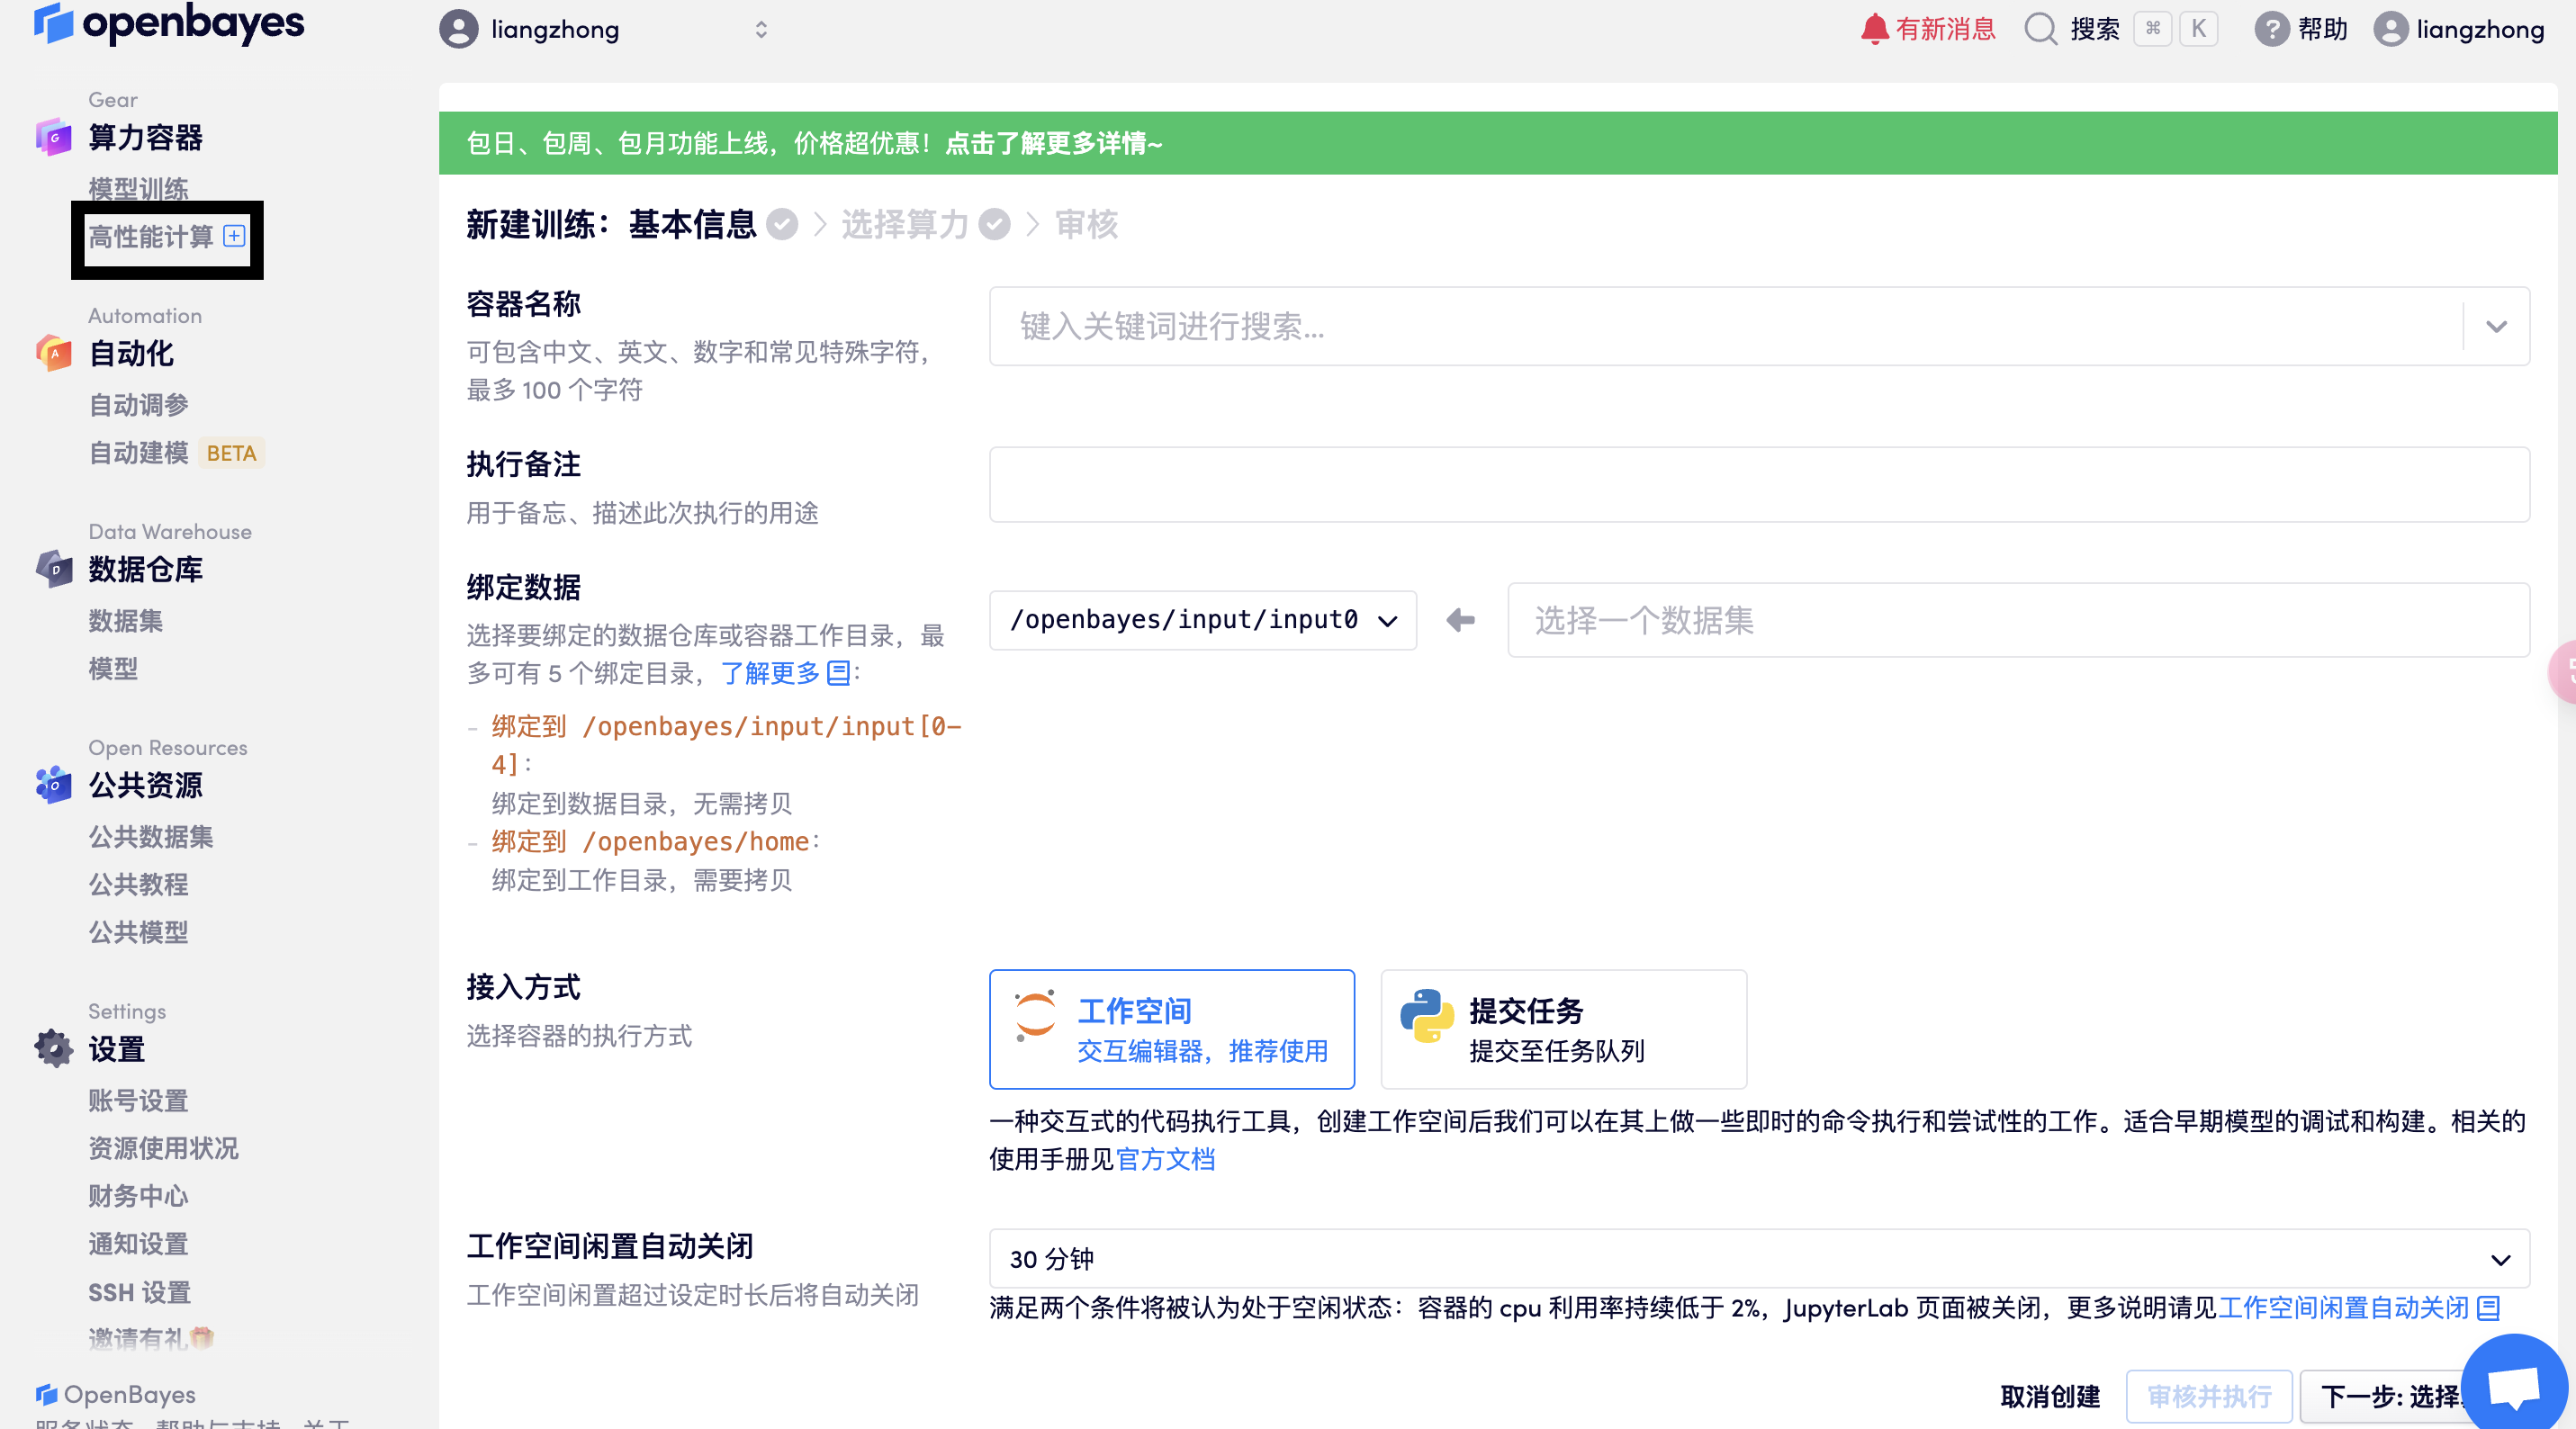The width and height of the screenshot is (2576, 1429).
Task: Click the 公共资源 Open Resources icon
Action: tap(54, 785)
